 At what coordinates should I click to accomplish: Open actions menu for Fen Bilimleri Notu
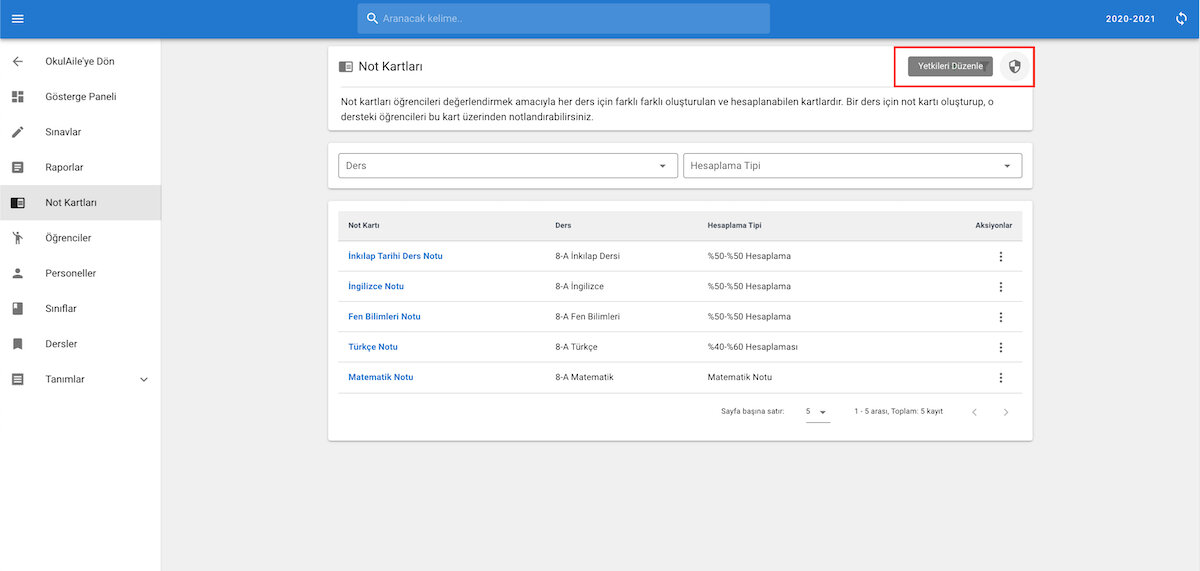point(1000,317)
